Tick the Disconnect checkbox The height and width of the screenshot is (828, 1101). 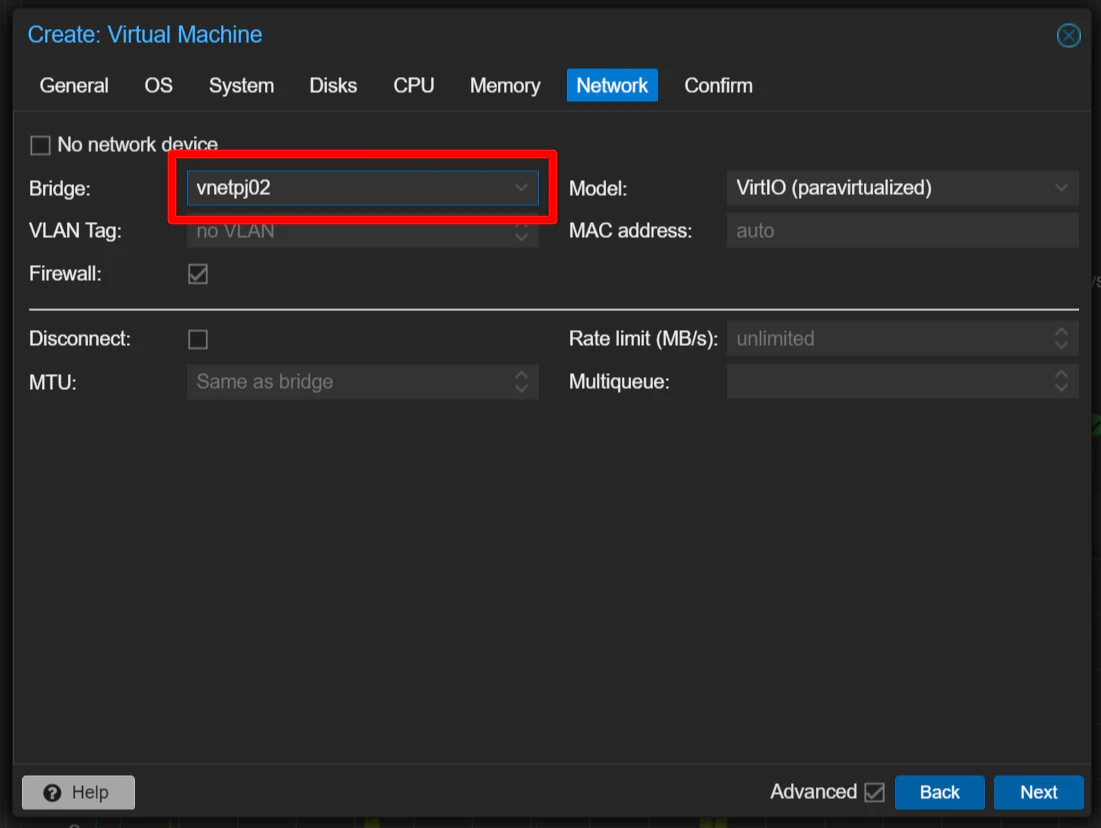click(x=198, y=339)
